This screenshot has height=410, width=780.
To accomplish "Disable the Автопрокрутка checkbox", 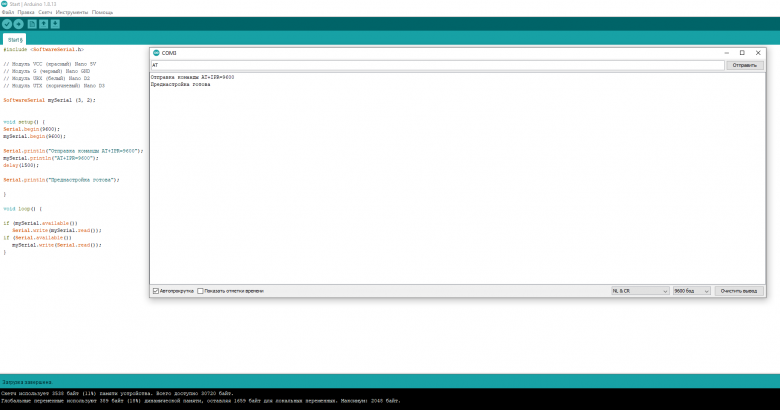I will coord(155,290).
